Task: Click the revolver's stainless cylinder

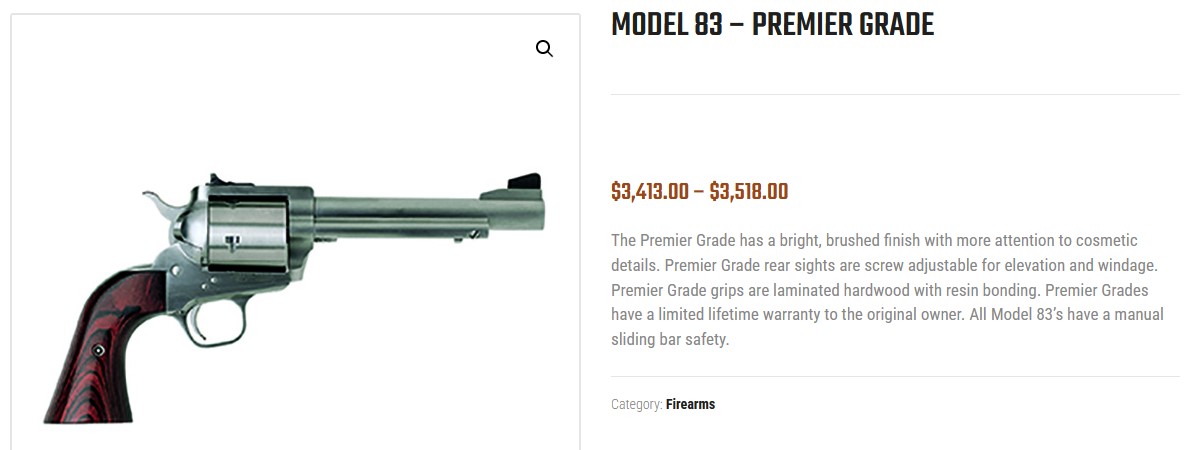Action: point(245,234)
